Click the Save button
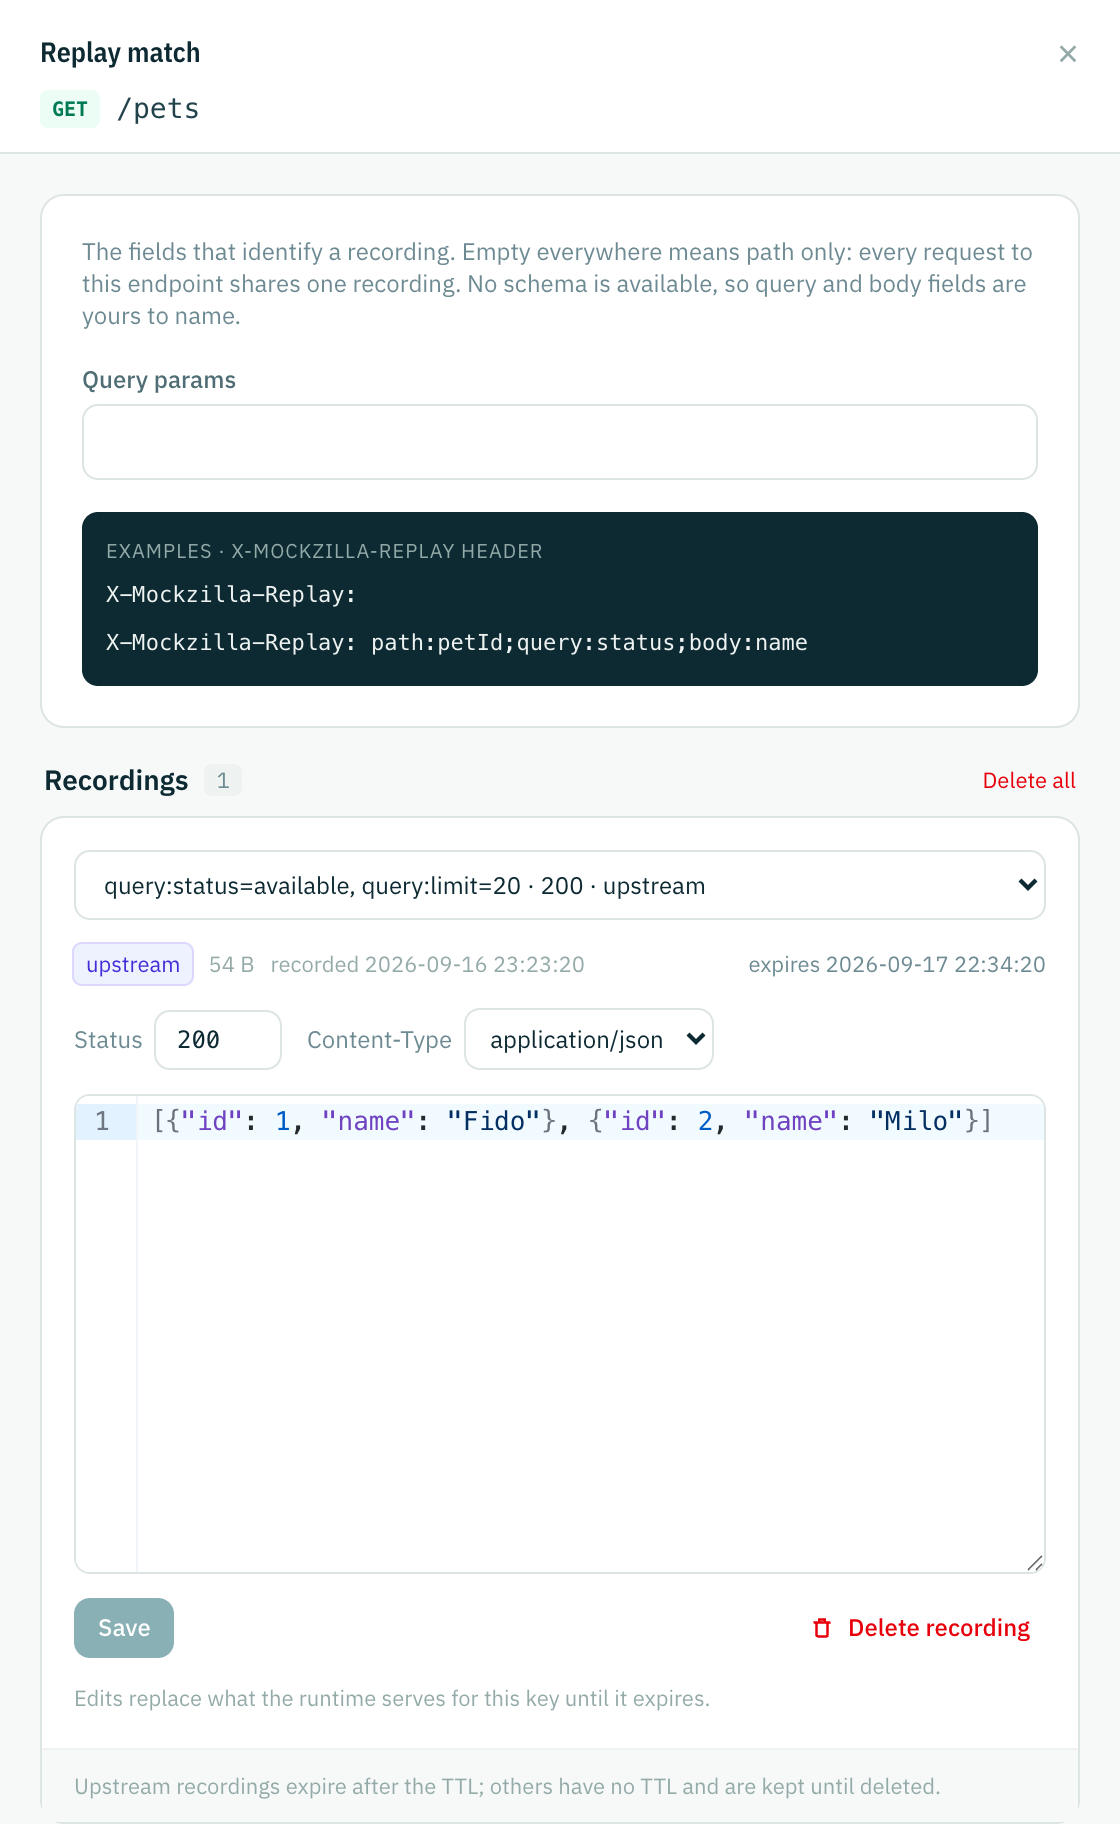This screenshot has width=1120, height=1824. pyautogui.click(x=124, y=1628)
